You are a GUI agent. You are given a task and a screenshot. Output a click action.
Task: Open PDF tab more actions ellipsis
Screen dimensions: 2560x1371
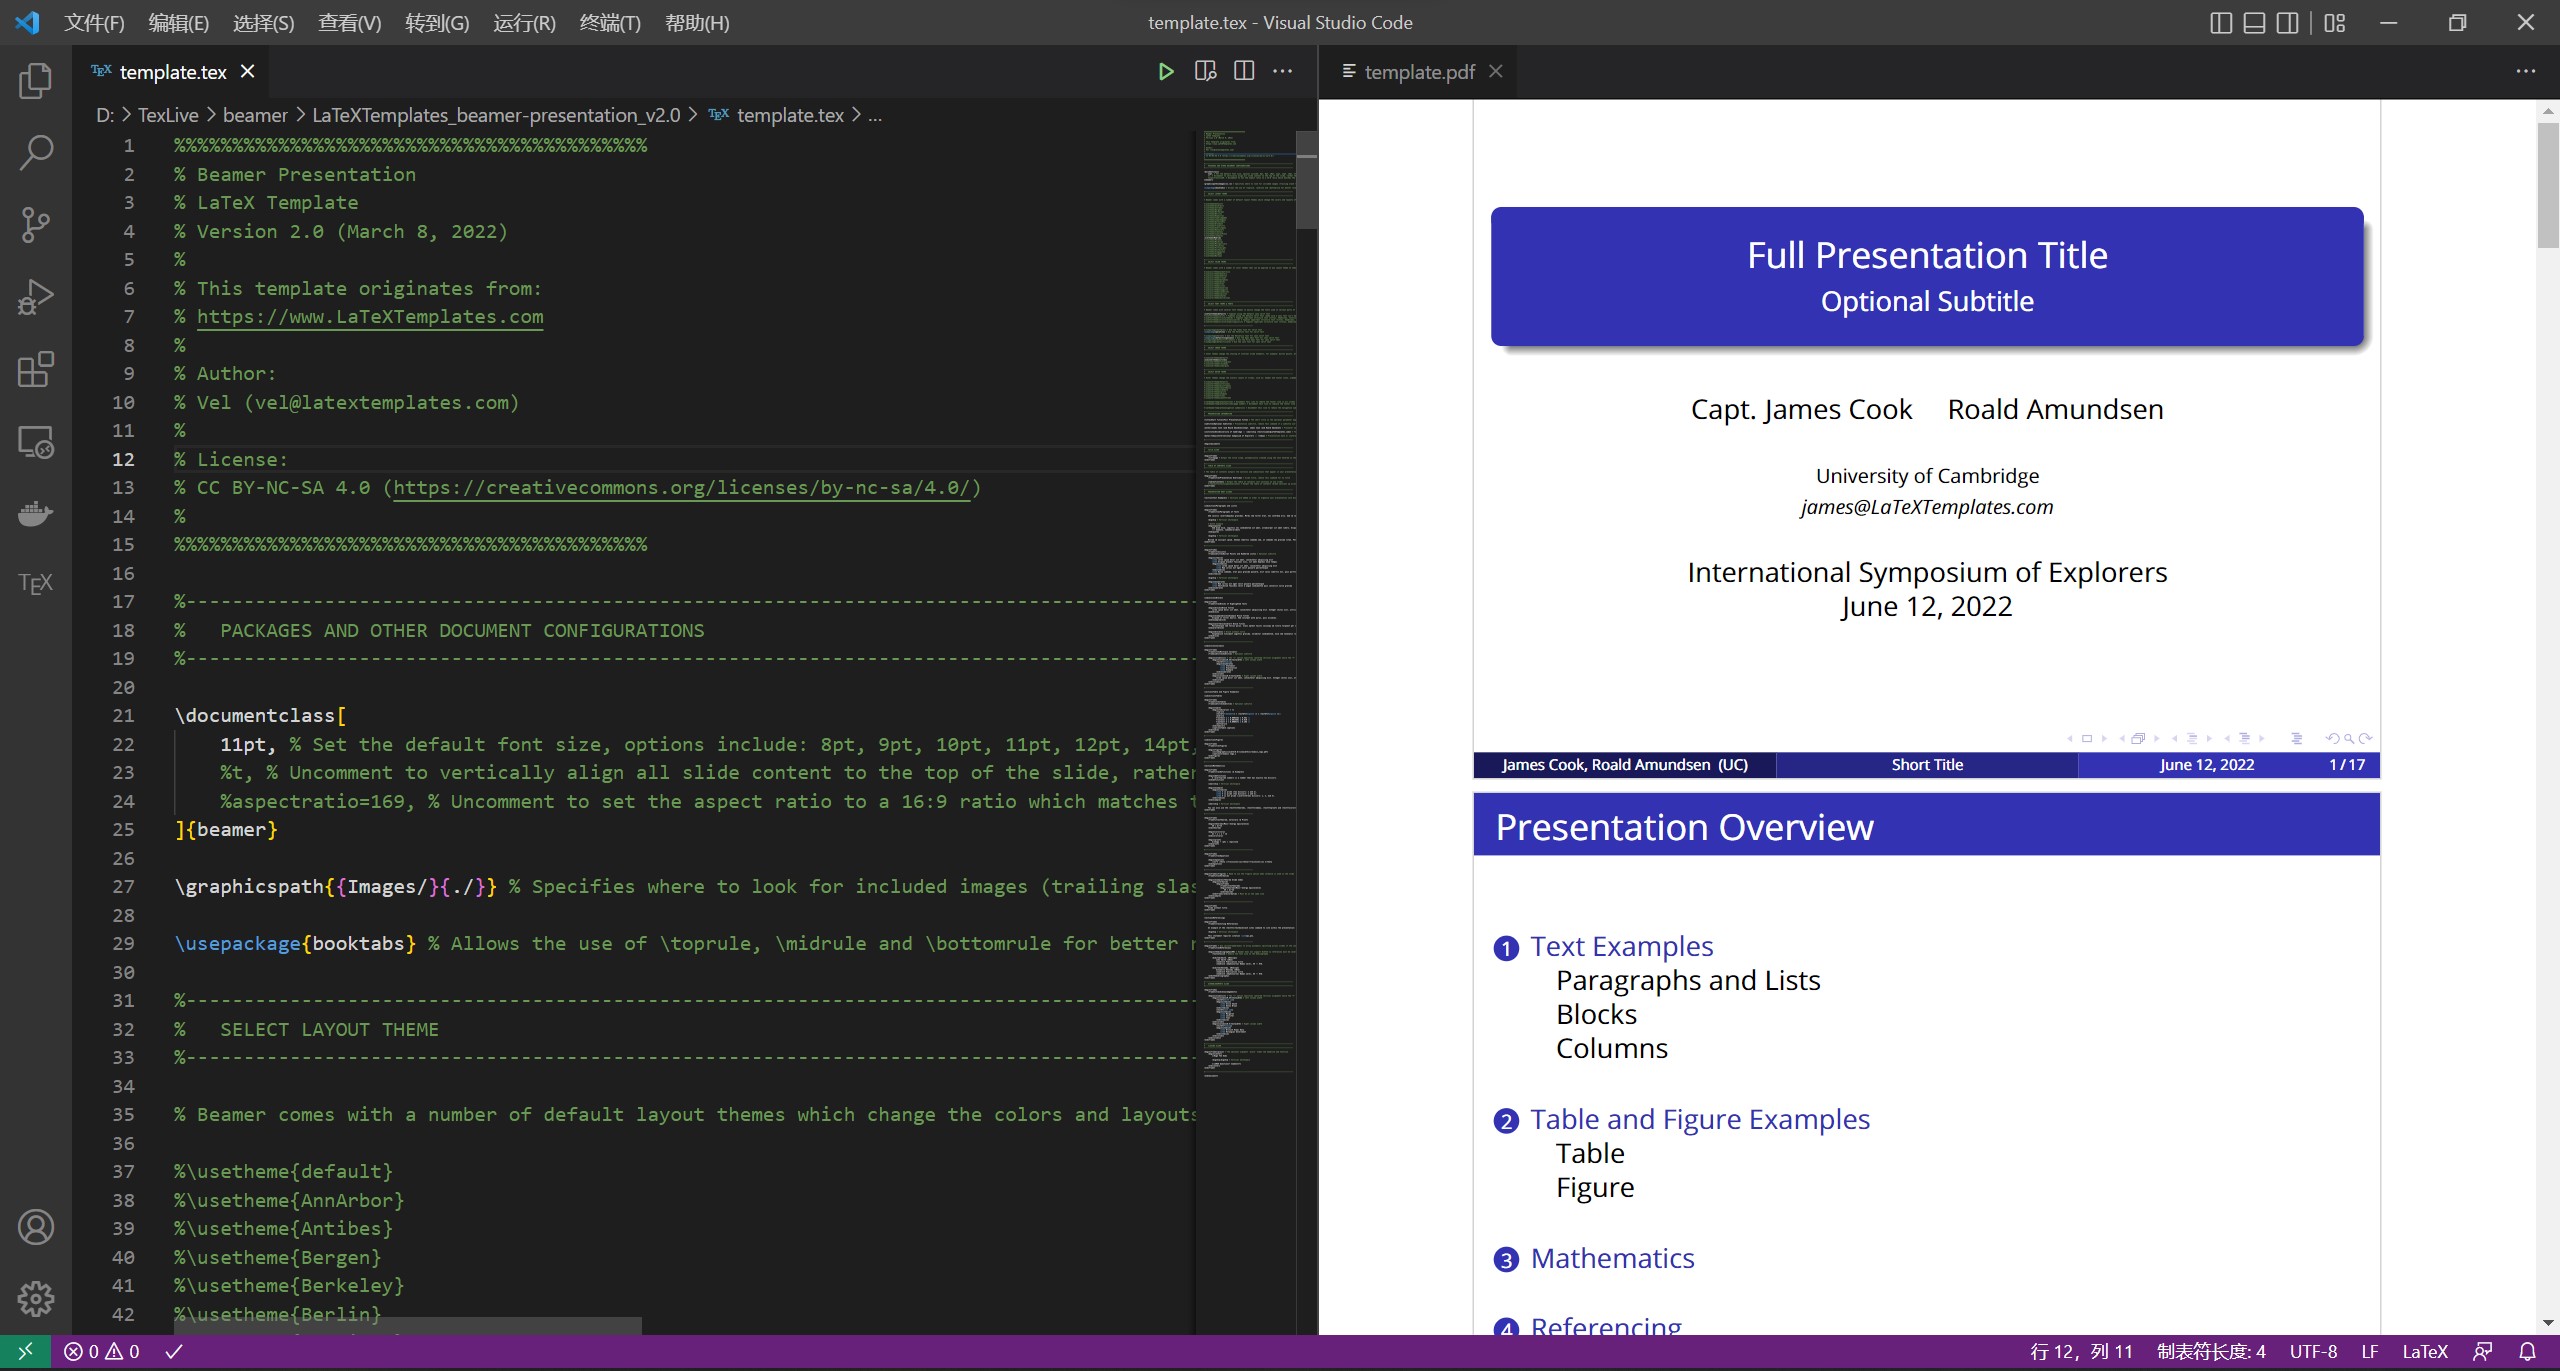coord(2526,71)
